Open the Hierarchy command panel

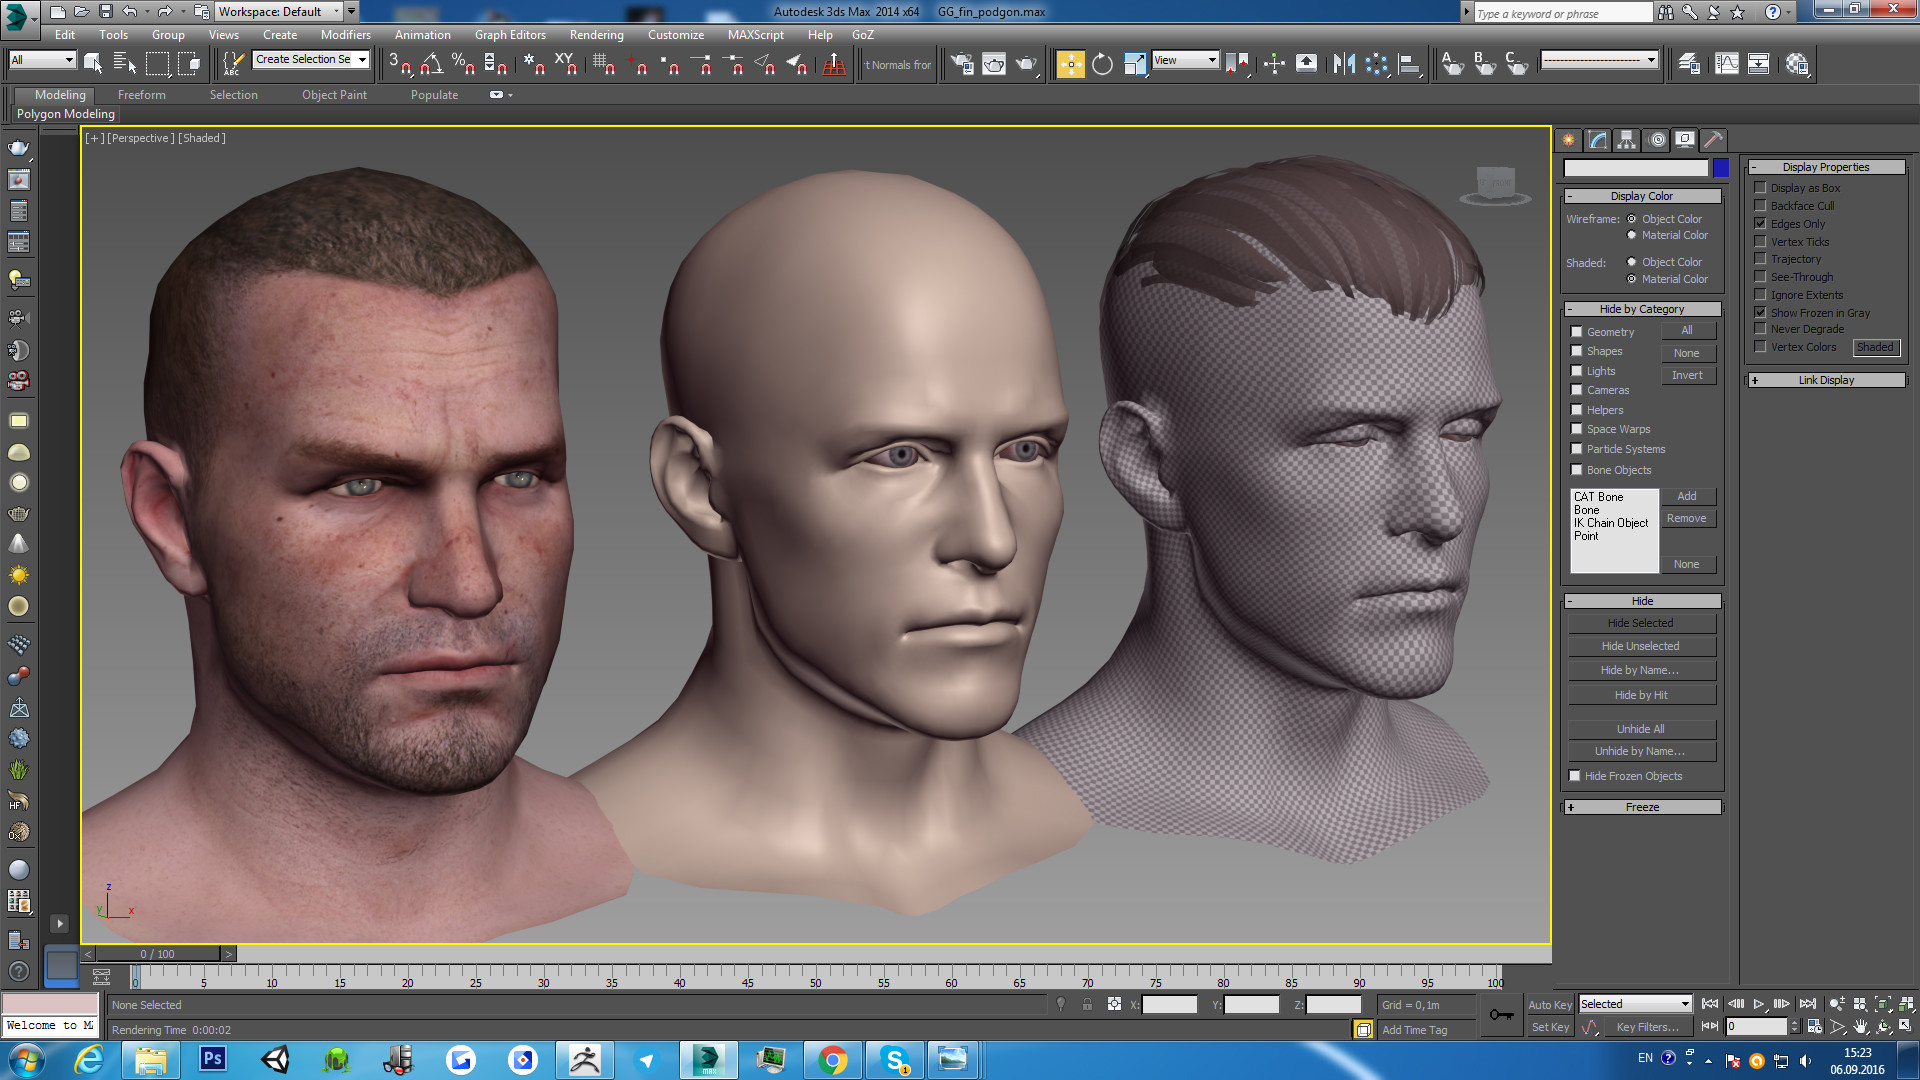(1627, 140)
